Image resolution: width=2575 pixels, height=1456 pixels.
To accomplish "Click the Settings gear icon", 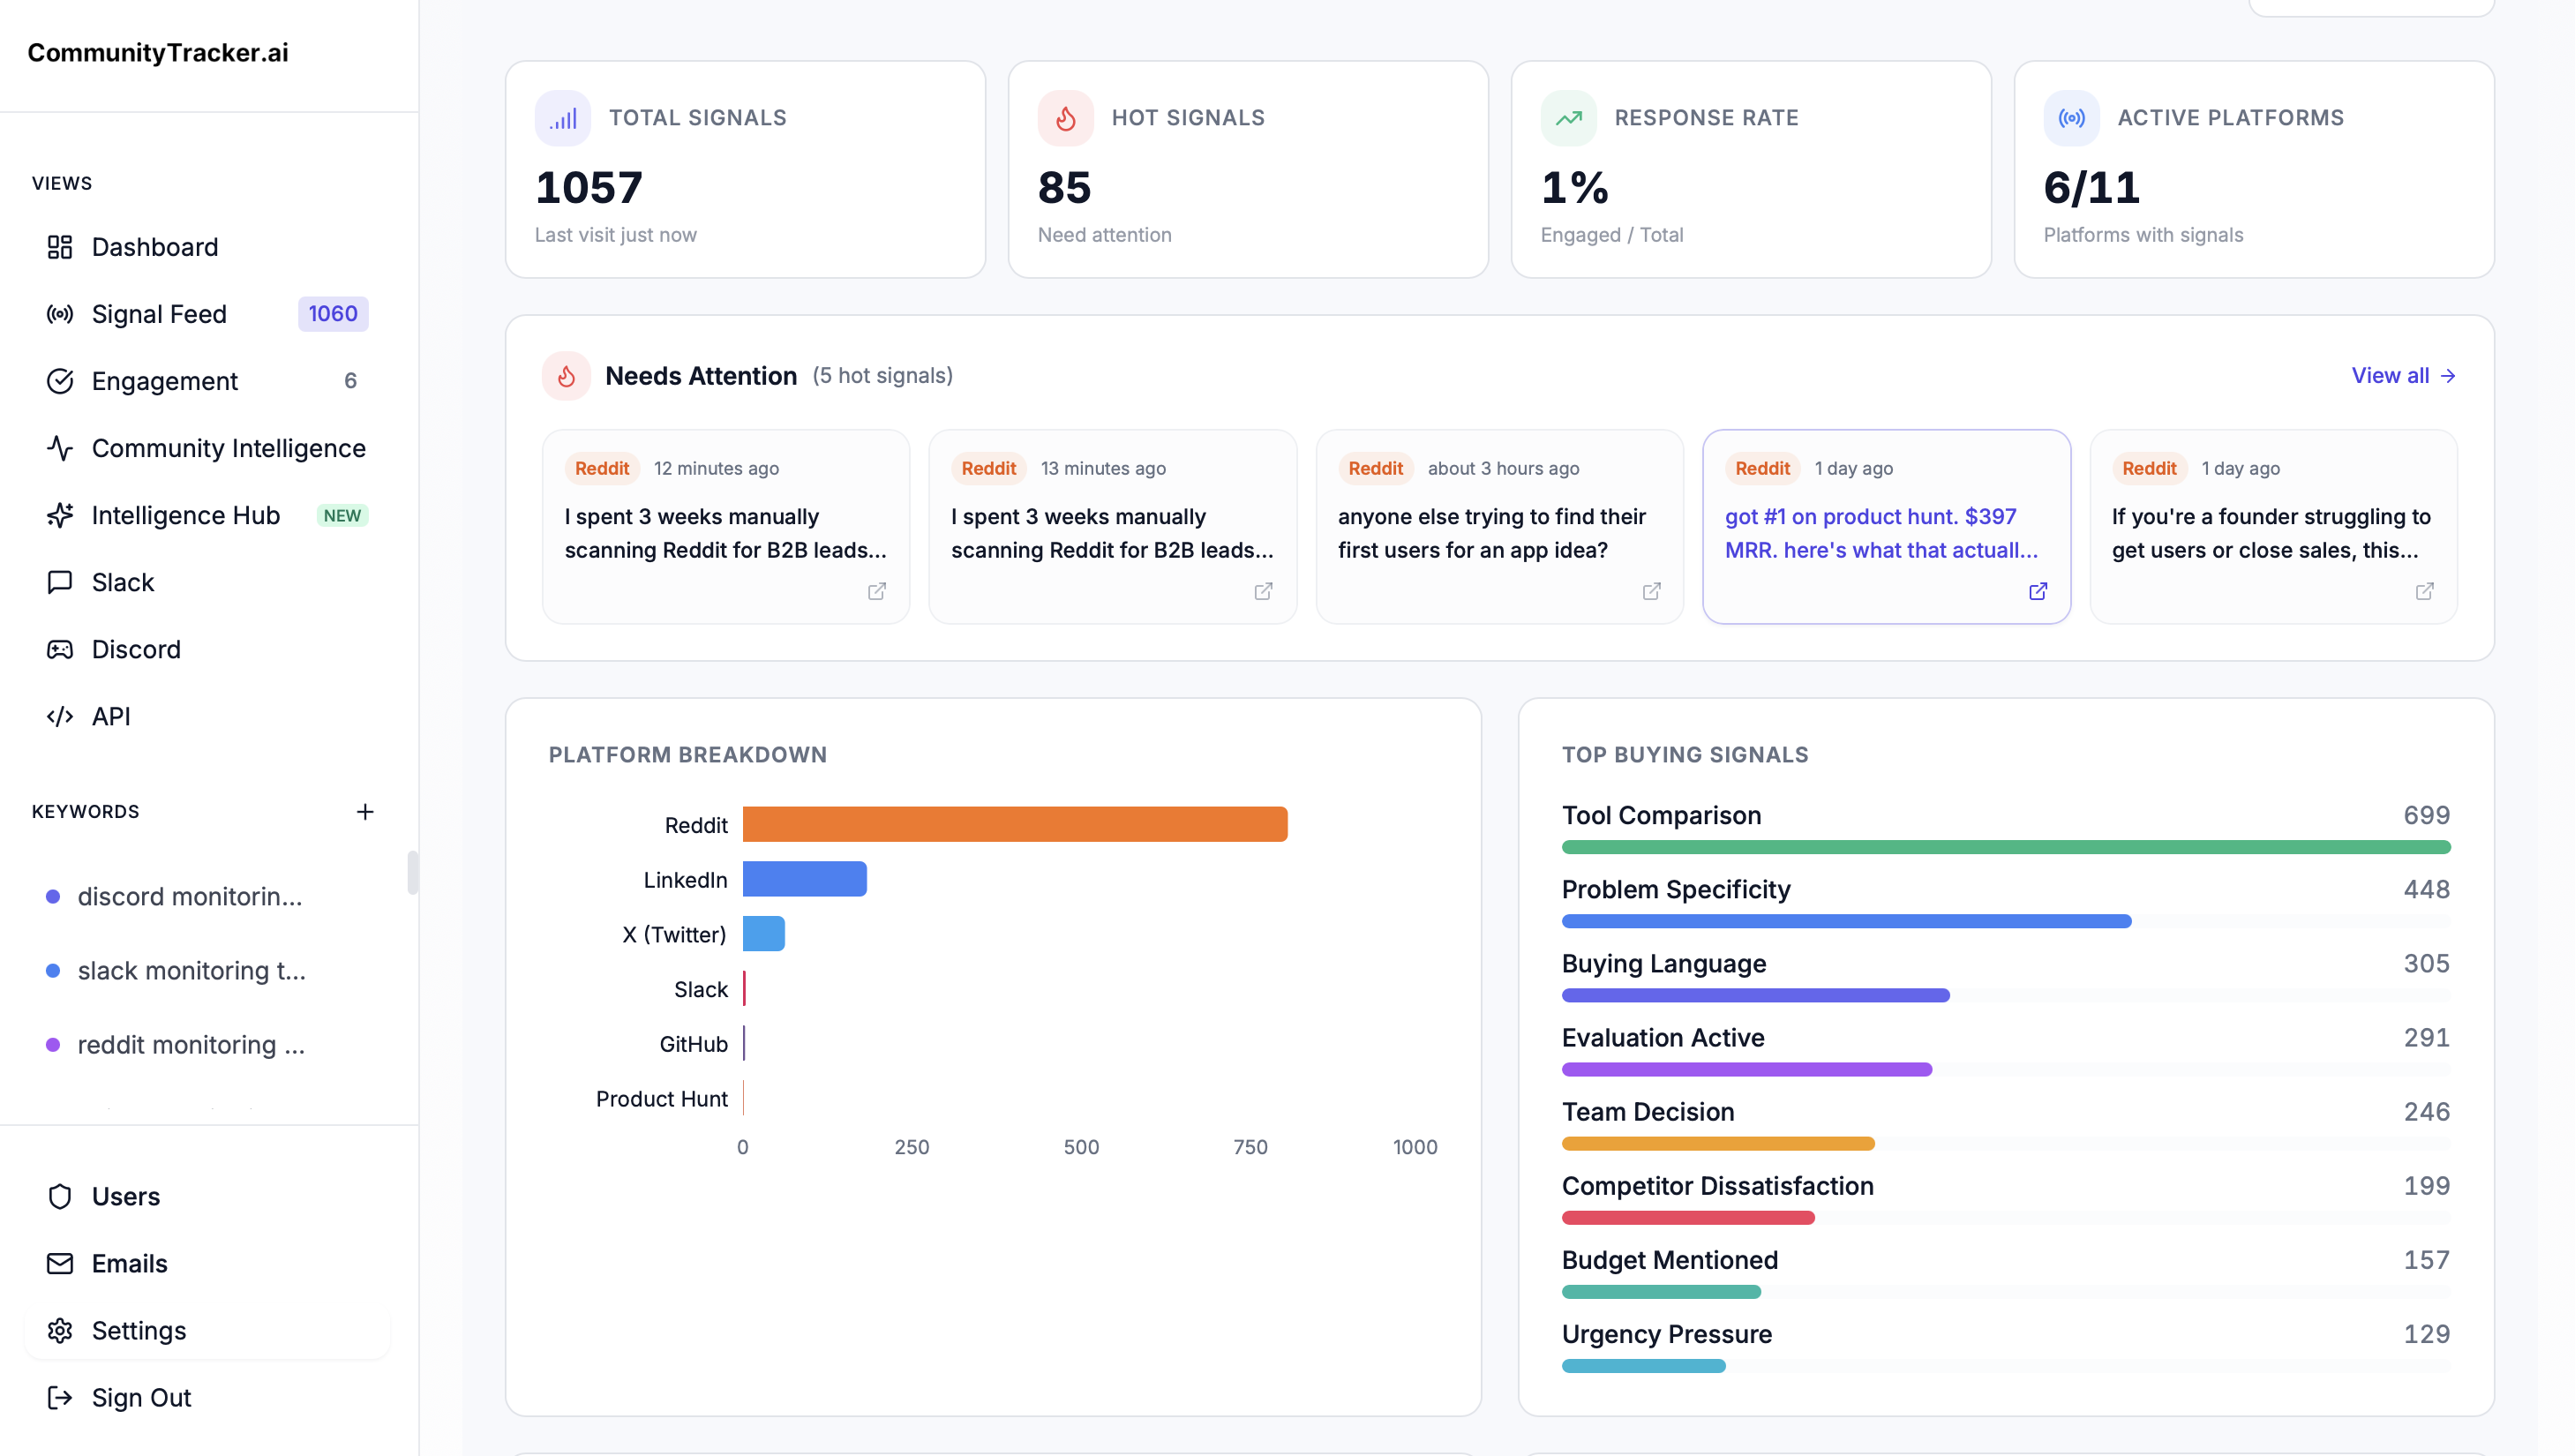I will [x=60, y=1330].
